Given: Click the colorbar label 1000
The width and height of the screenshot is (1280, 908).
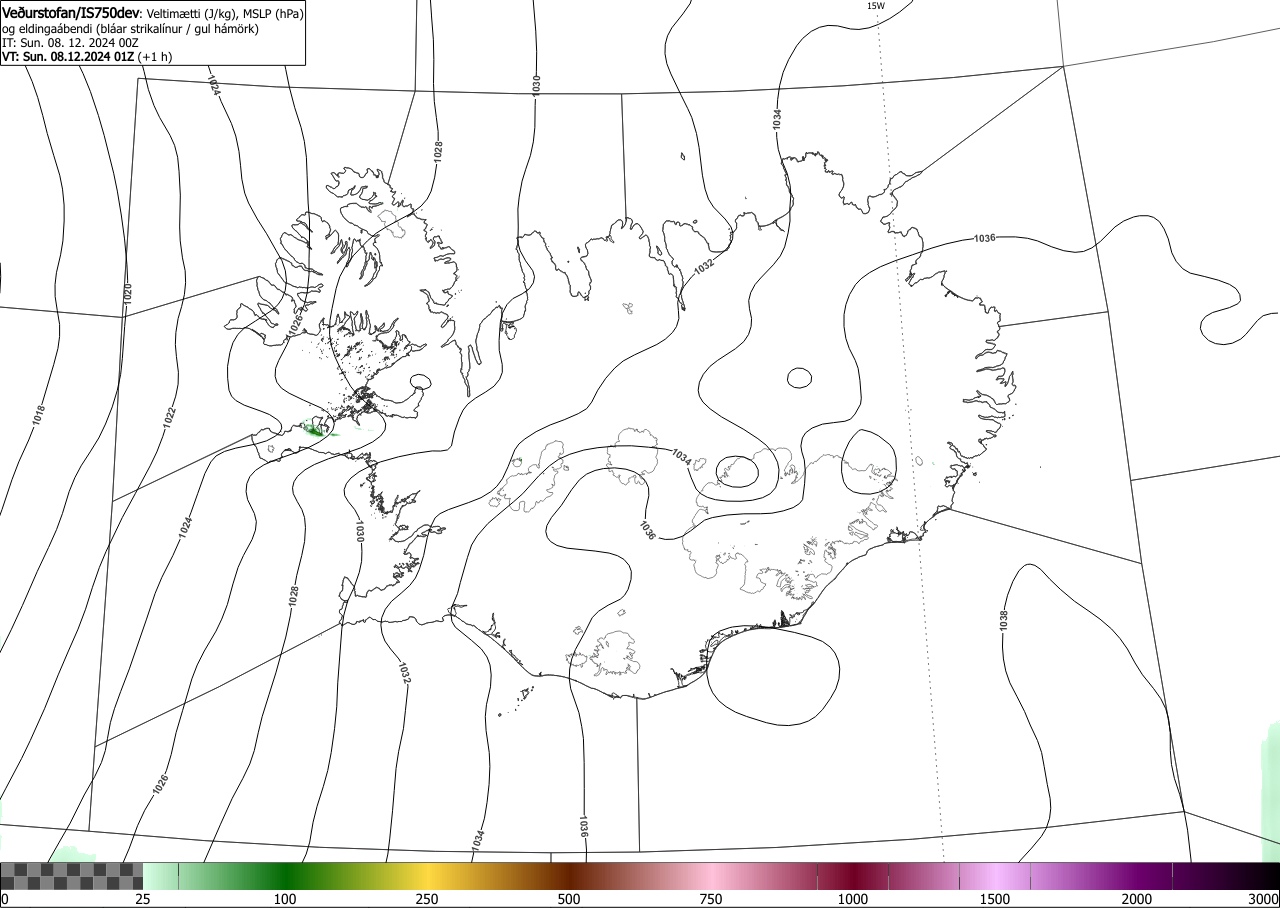Looking at the screenshot, I should 853,899.
